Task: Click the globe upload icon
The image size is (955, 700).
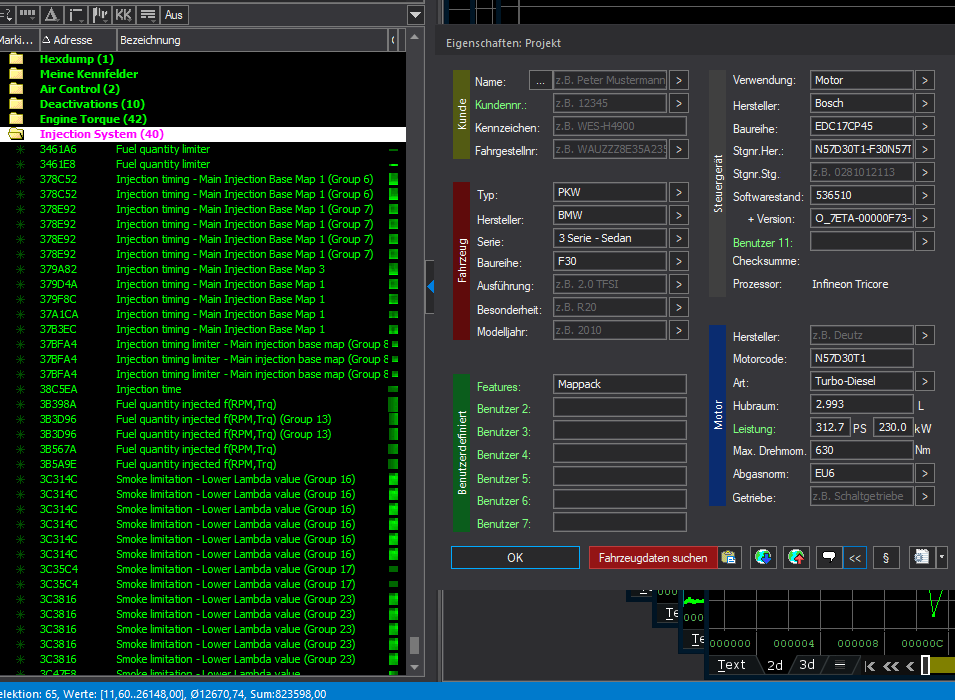Action: point(797,558)
